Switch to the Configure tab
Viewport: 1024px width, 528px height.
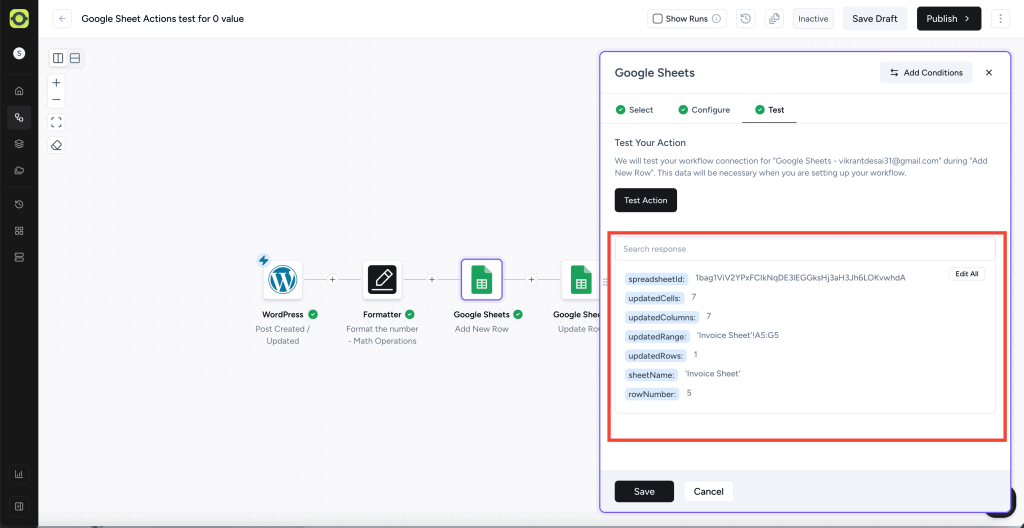coord(704,110)
